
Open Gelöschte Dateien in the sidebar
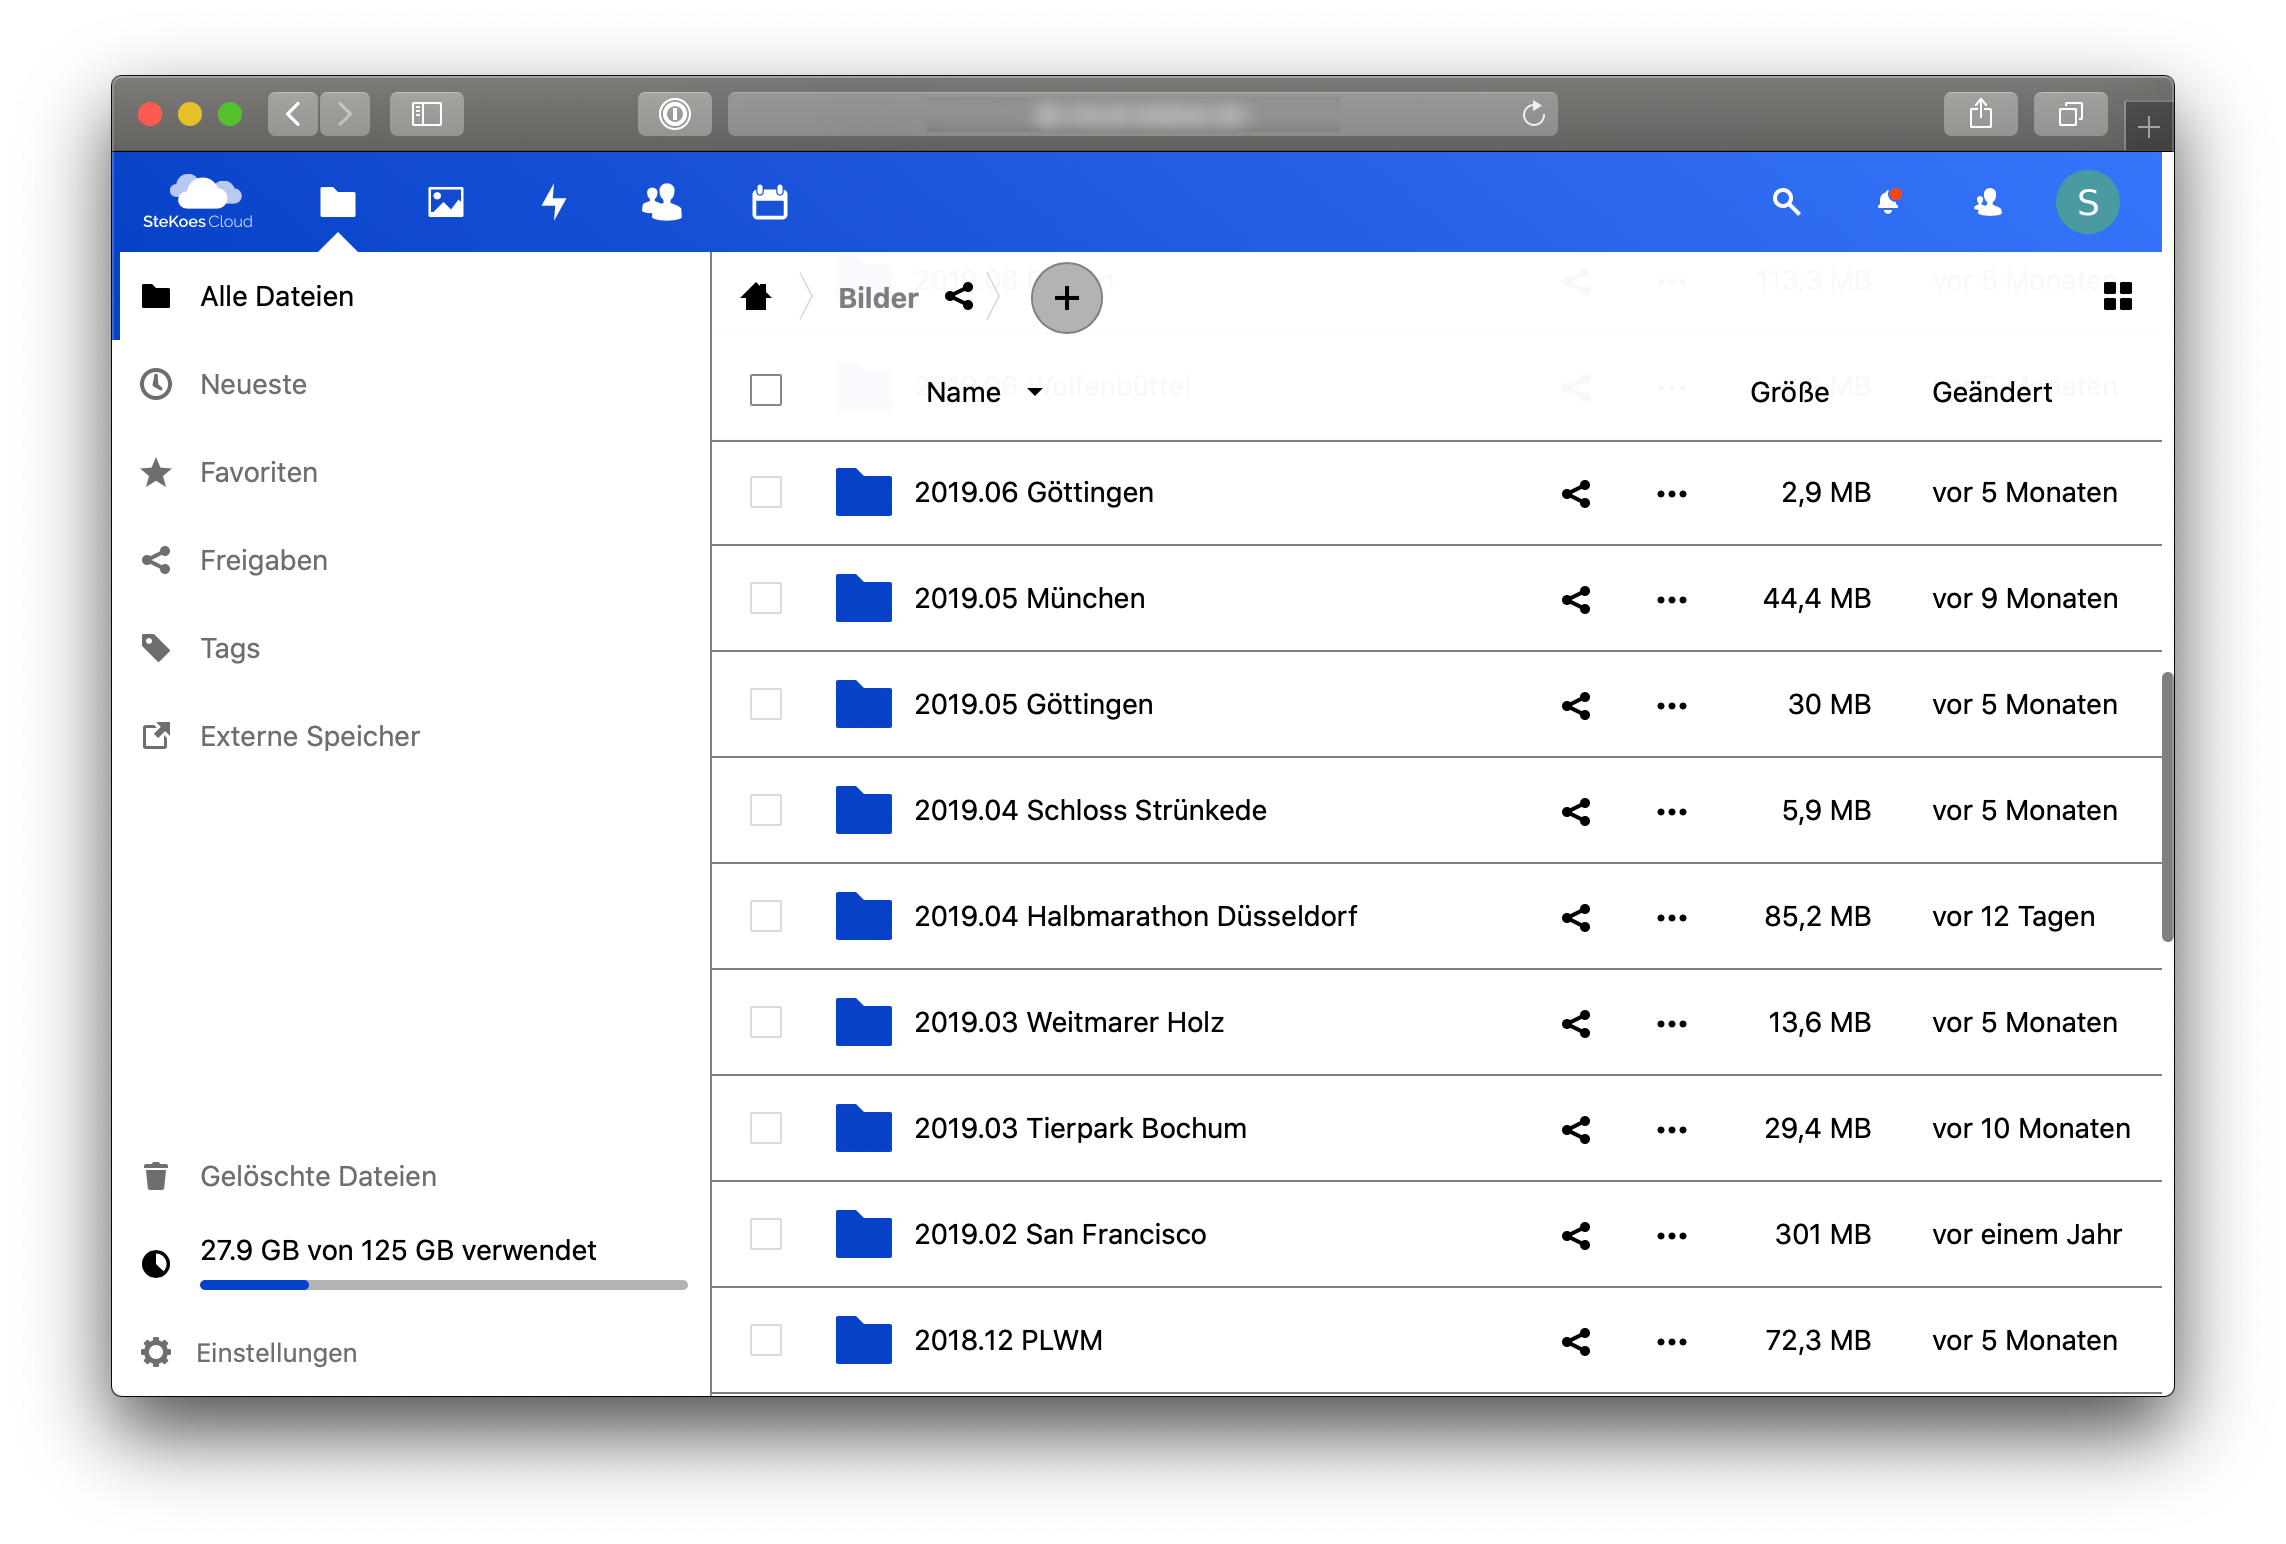317,1176
